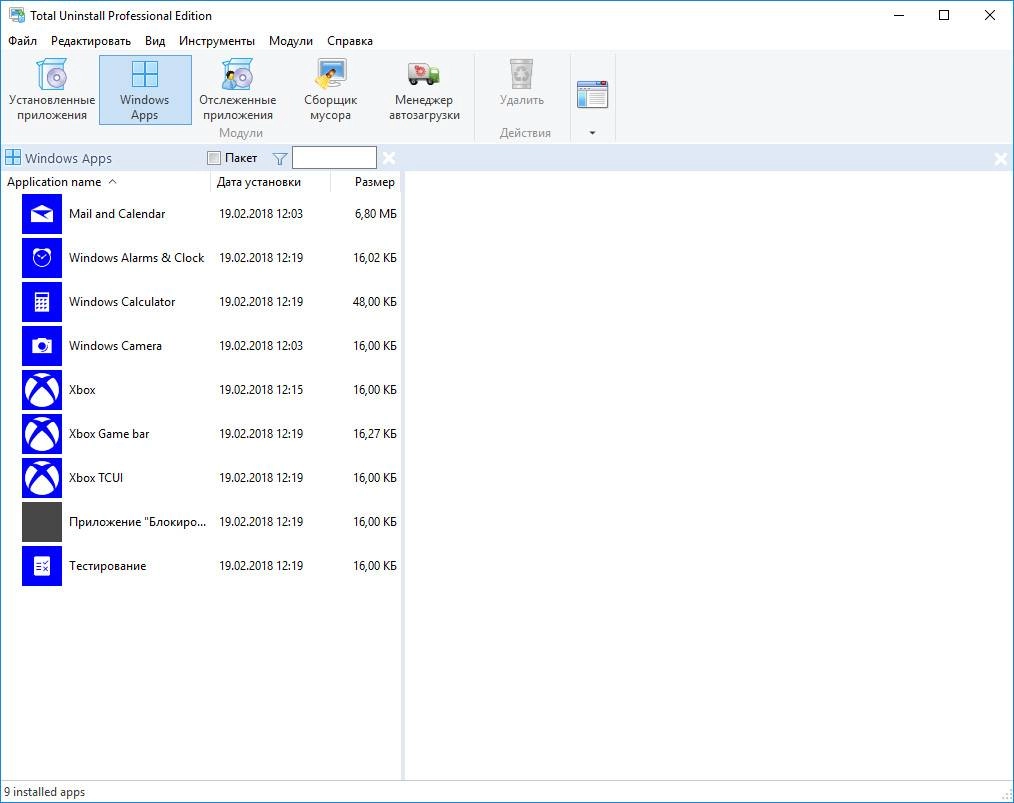Click the Windows Apps panel header icon

(13, 157)
